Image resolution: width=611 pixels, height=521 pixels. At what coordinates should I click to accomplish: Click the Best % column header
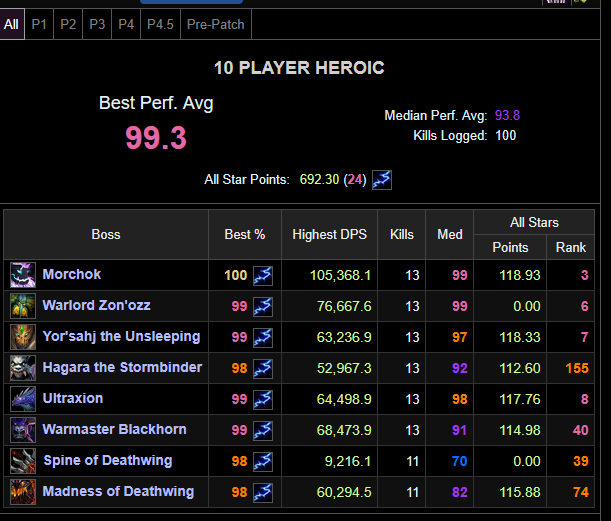(245, 235)
